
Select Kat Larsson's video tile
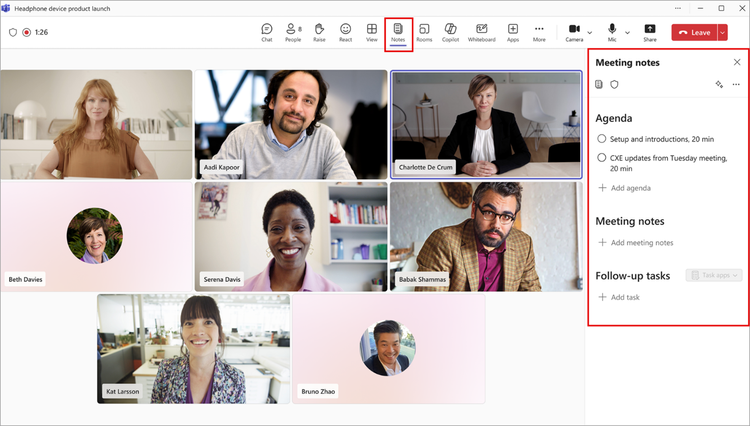pyautogui.click(x=194, y=349)
